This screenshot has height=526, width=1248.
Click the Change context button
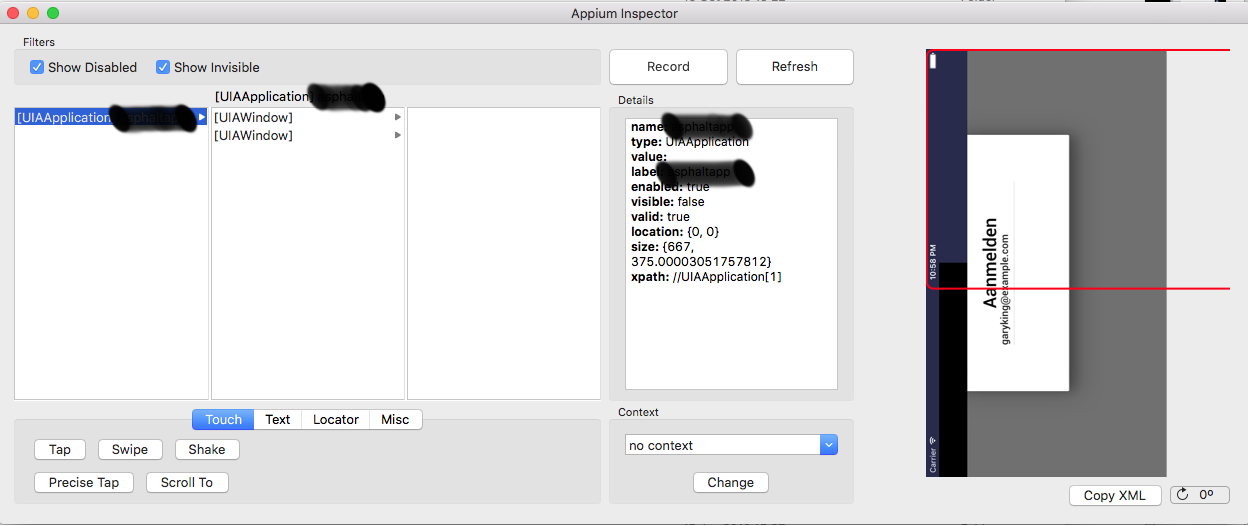tap(730, 482)
